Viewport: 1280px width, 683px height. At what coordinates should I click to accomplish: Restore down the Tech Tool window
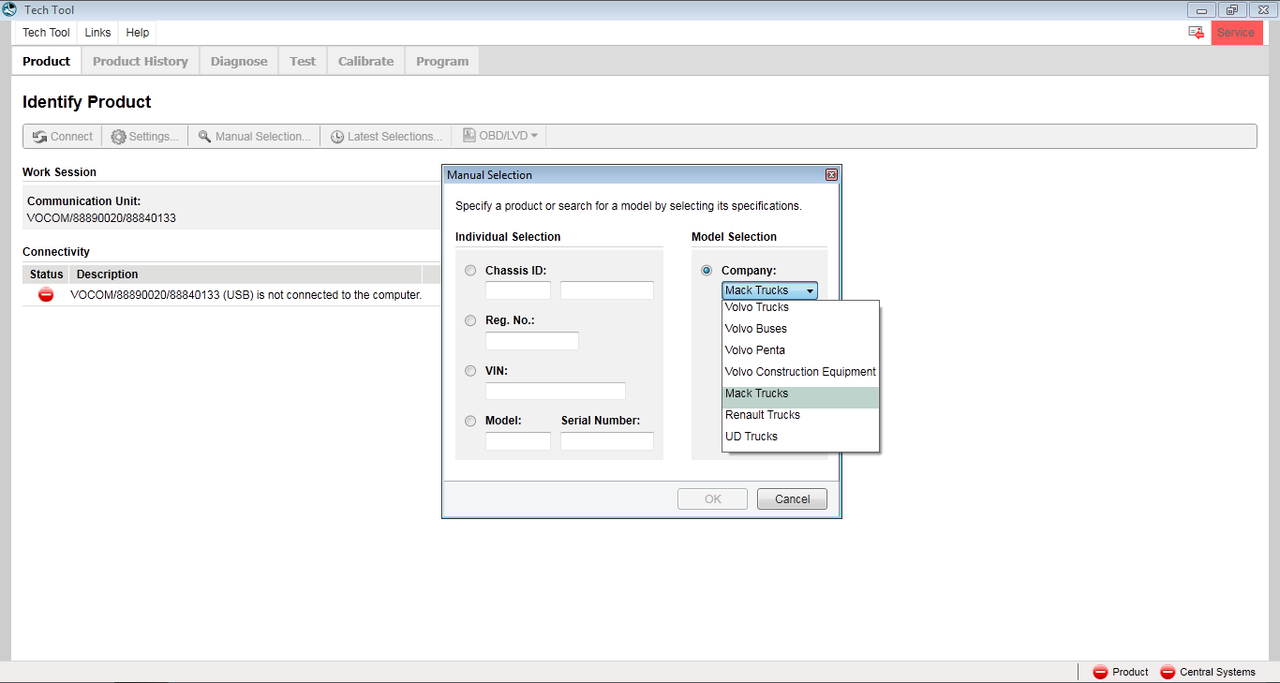(x=1230, y=10)
